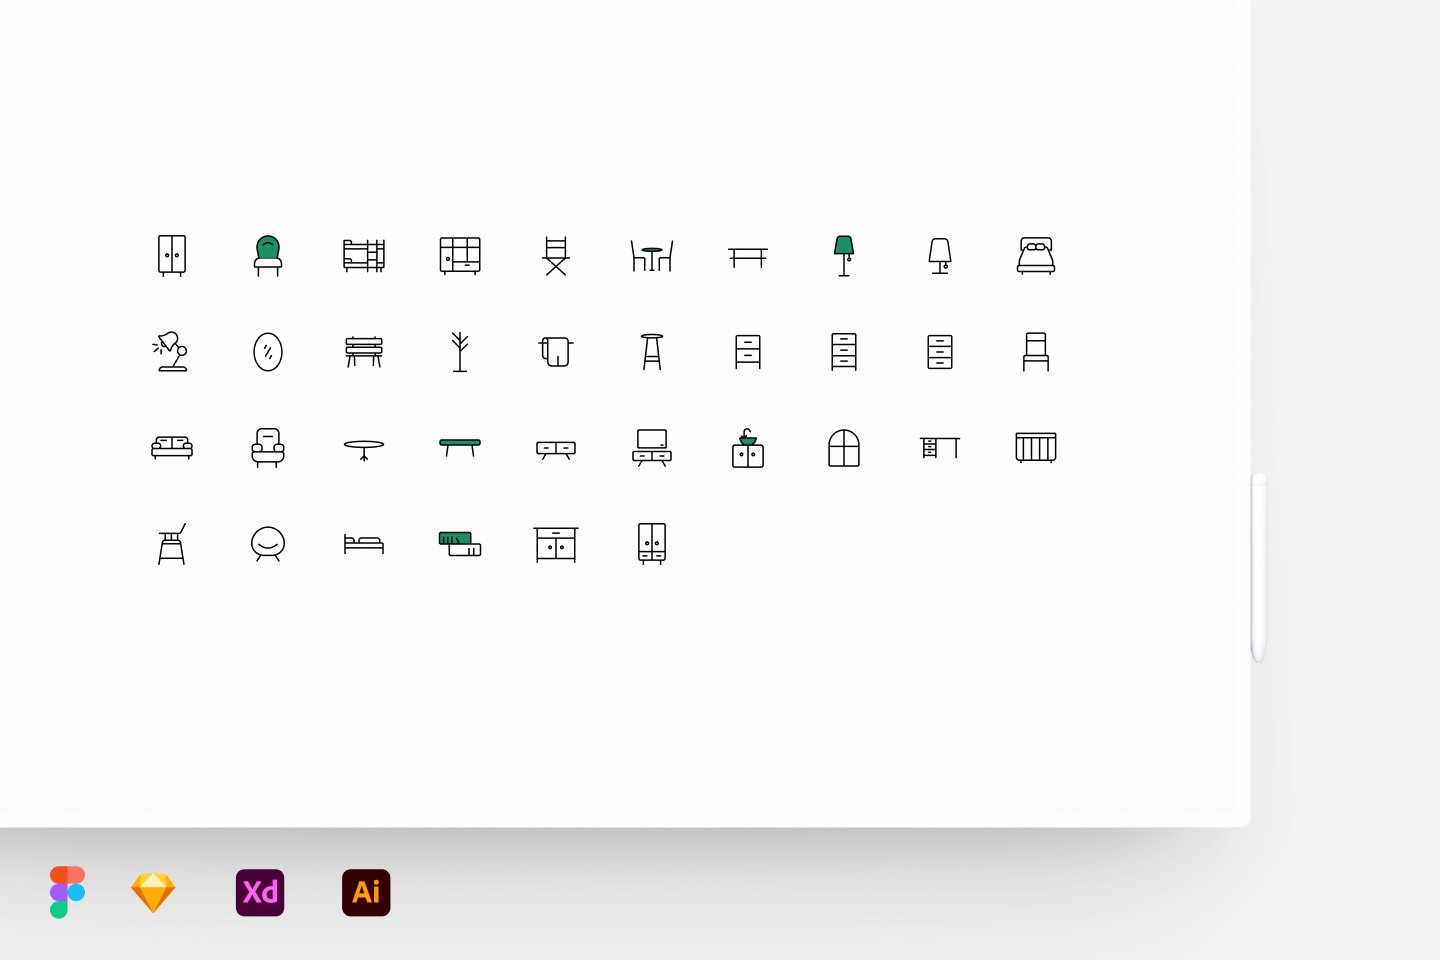Select the low TV console icon
Viewport: 1440px width, 960px height.
[x=556, y=449]
